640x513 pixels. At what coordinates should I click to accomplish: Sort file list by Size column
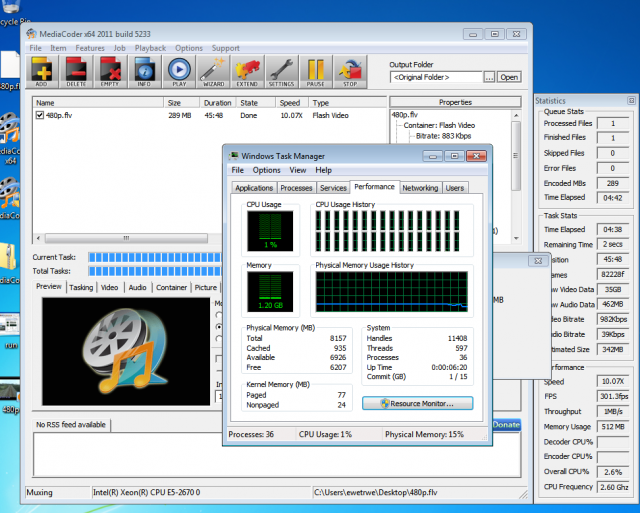click(x=181, y=103)
